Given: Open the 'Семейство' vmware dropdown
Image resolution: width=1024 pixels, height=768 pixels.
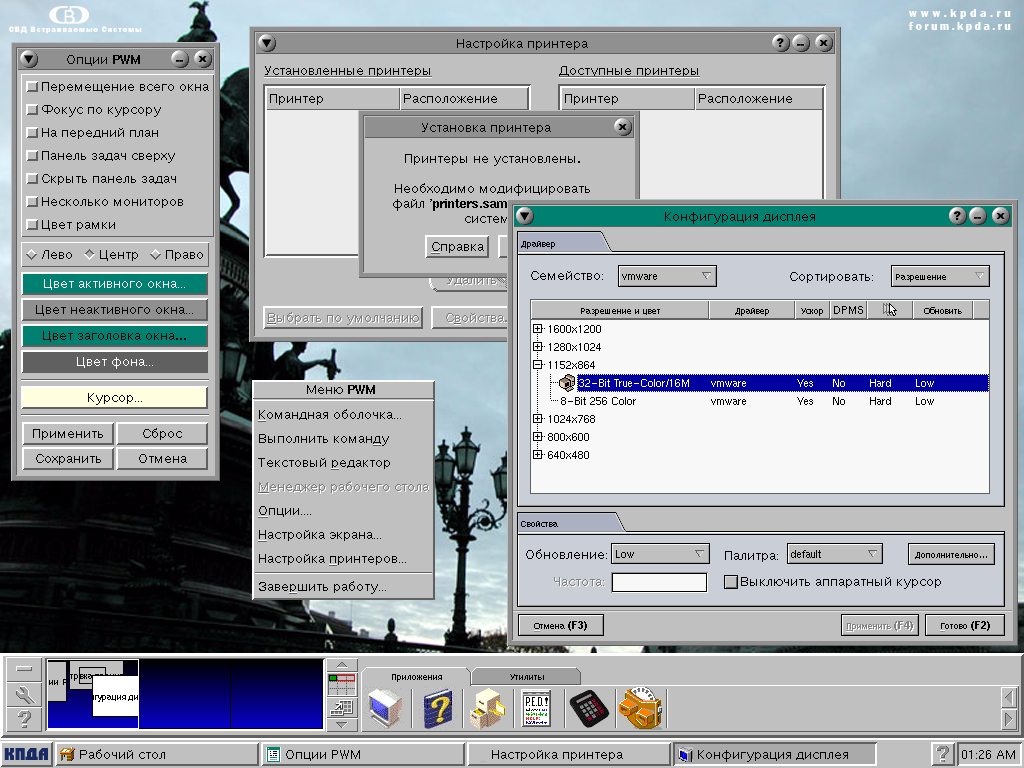Looking at the screenshot, I should click(666, 276).
